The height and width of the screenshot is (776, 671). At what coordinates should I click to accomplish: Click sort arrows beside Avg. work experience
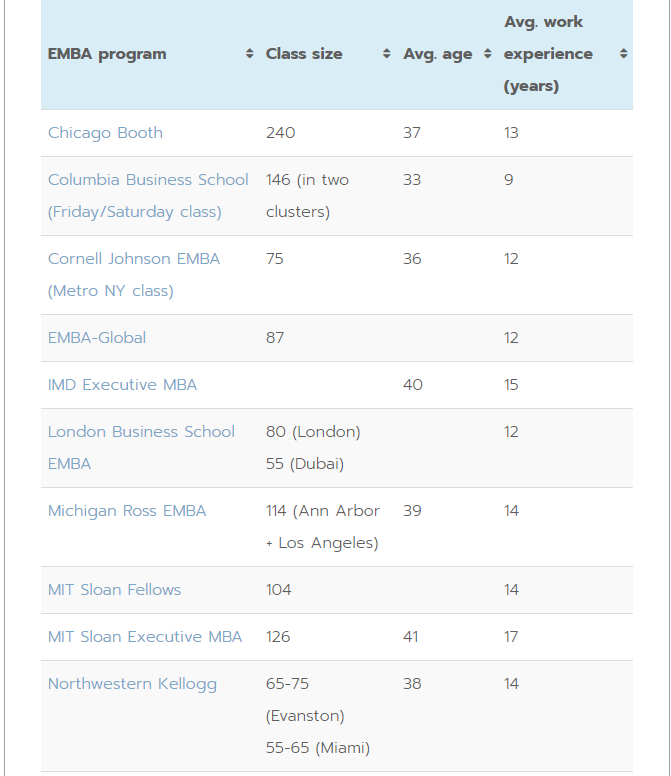624,54
